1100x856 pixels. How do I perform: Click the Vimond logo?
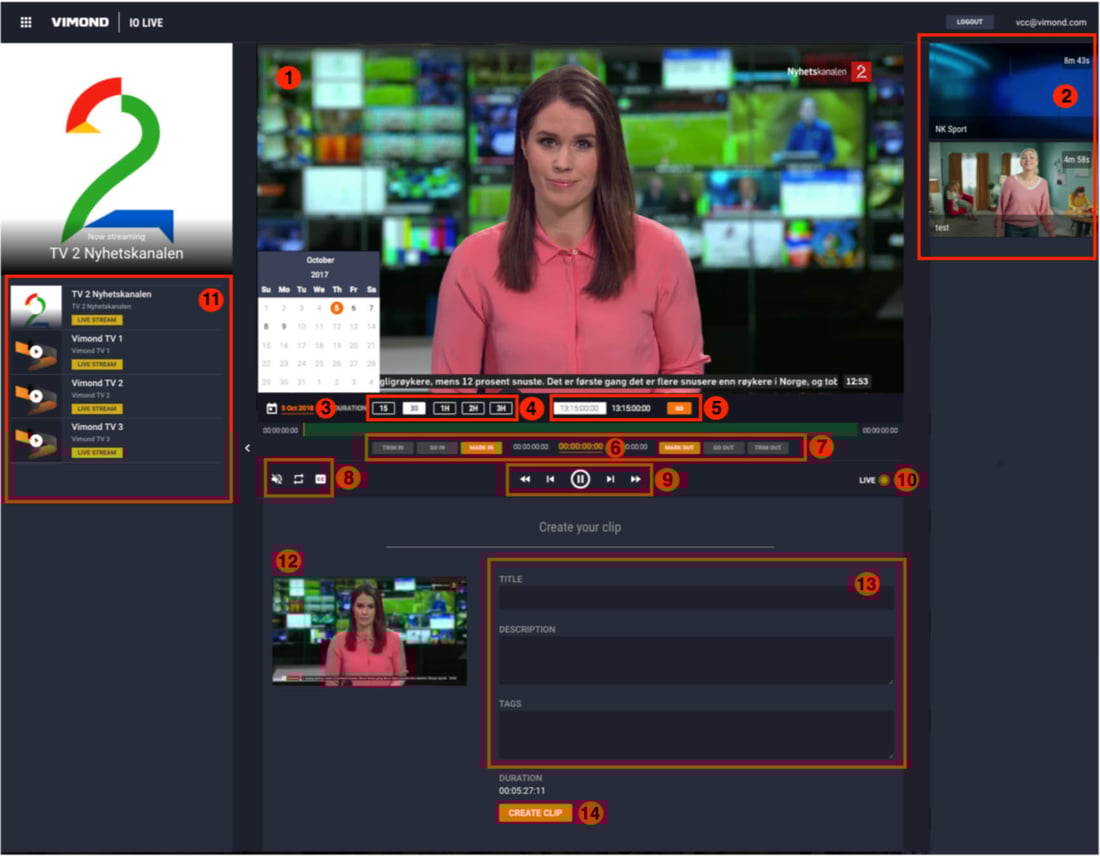point(80,22)
